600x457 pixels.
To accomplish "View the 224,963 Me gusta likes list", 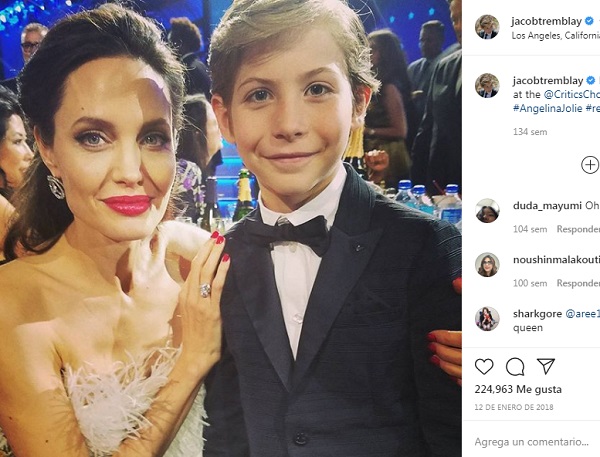I will click(x=518, y=390).
